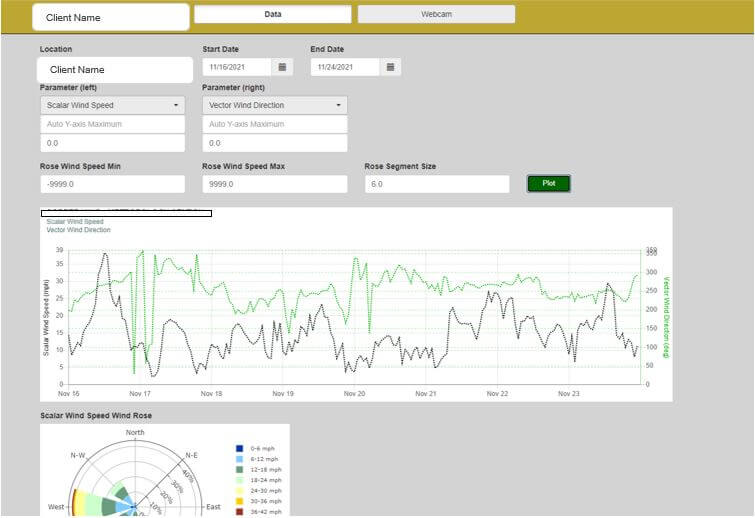Click the 24-30 mph legend swatch
755x518 pixels.
click(x=239, y=491)
